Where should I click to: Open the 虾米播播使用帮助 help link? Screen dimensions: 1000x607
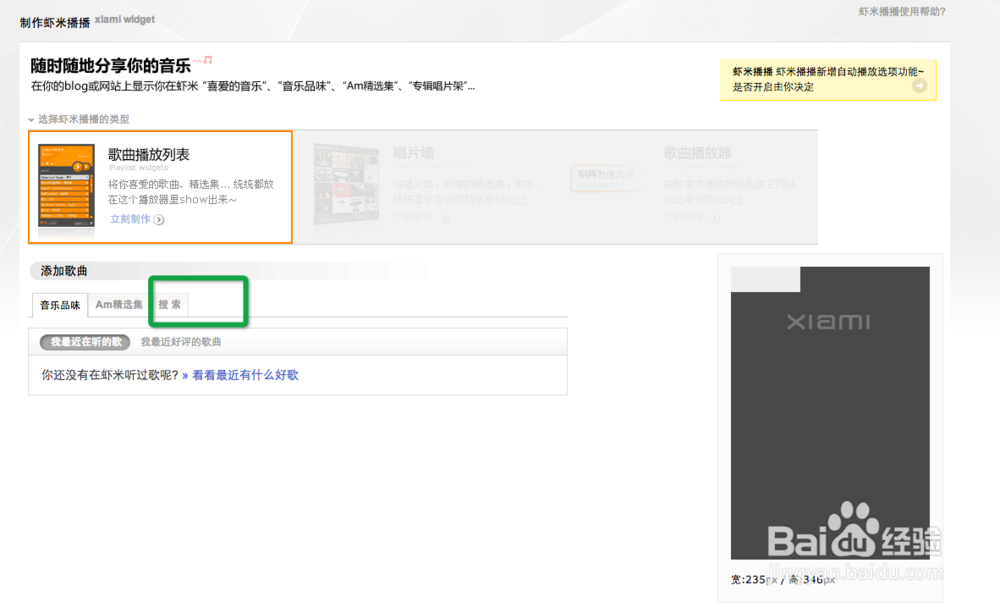[902, 11]
